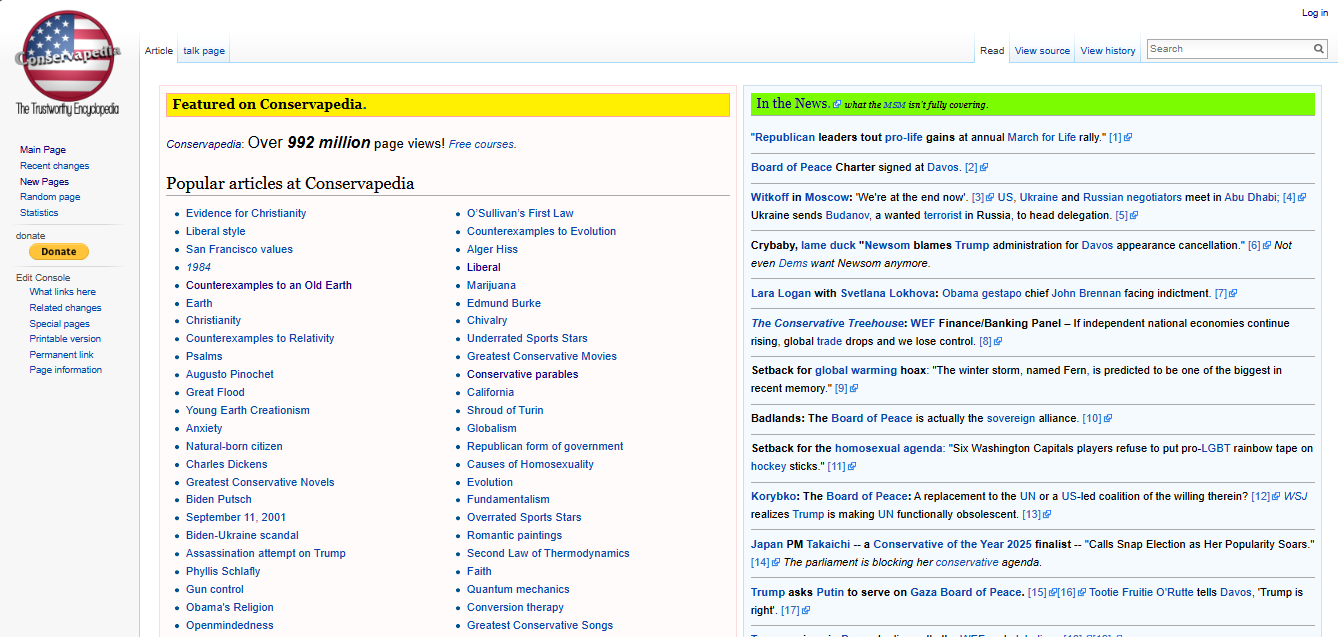Viewport: 1338px width, 637px height.
Task: Switch to the talk page tab
Action: [204, 51]
